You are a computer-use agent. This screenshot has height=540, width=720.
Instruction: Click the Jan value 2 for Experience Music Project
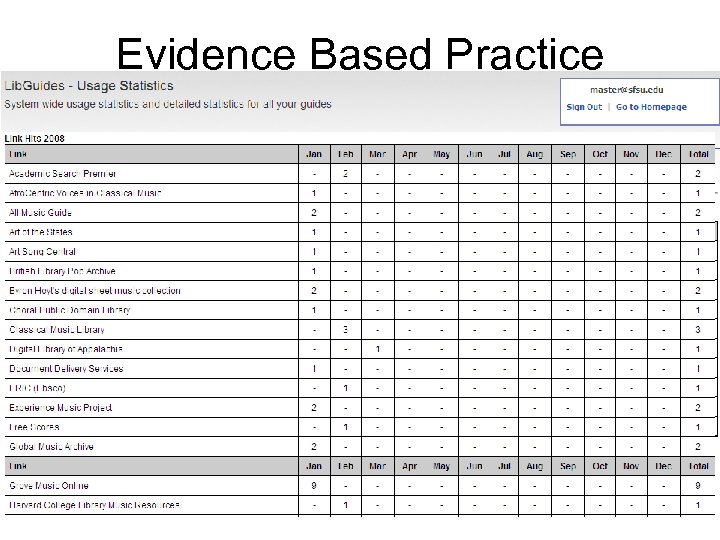coord(314,408)
